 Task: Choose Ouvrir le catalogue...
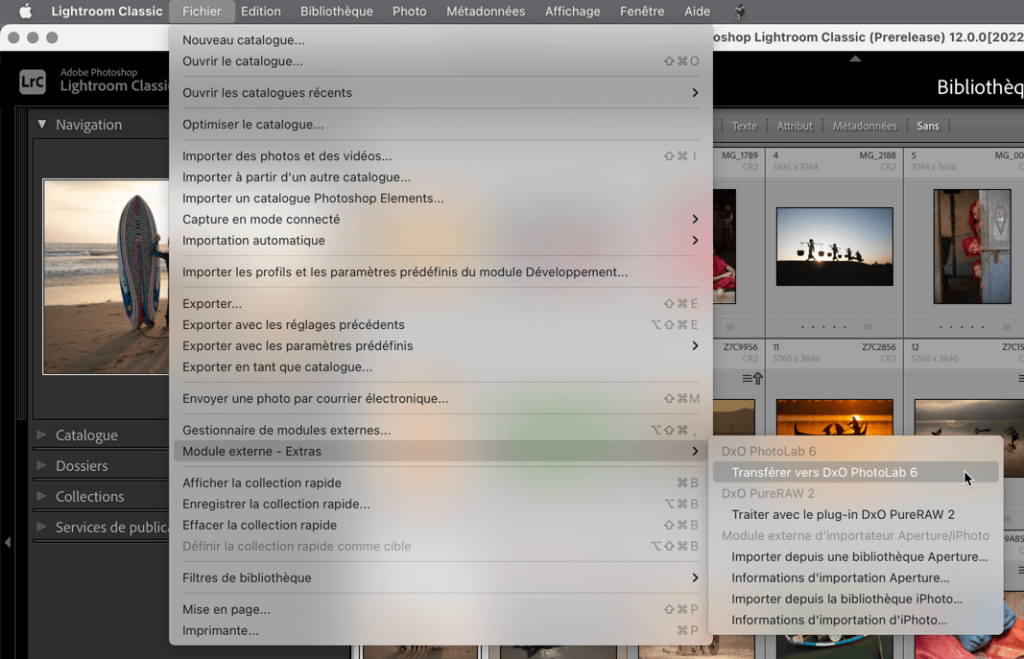pos(440,61)
